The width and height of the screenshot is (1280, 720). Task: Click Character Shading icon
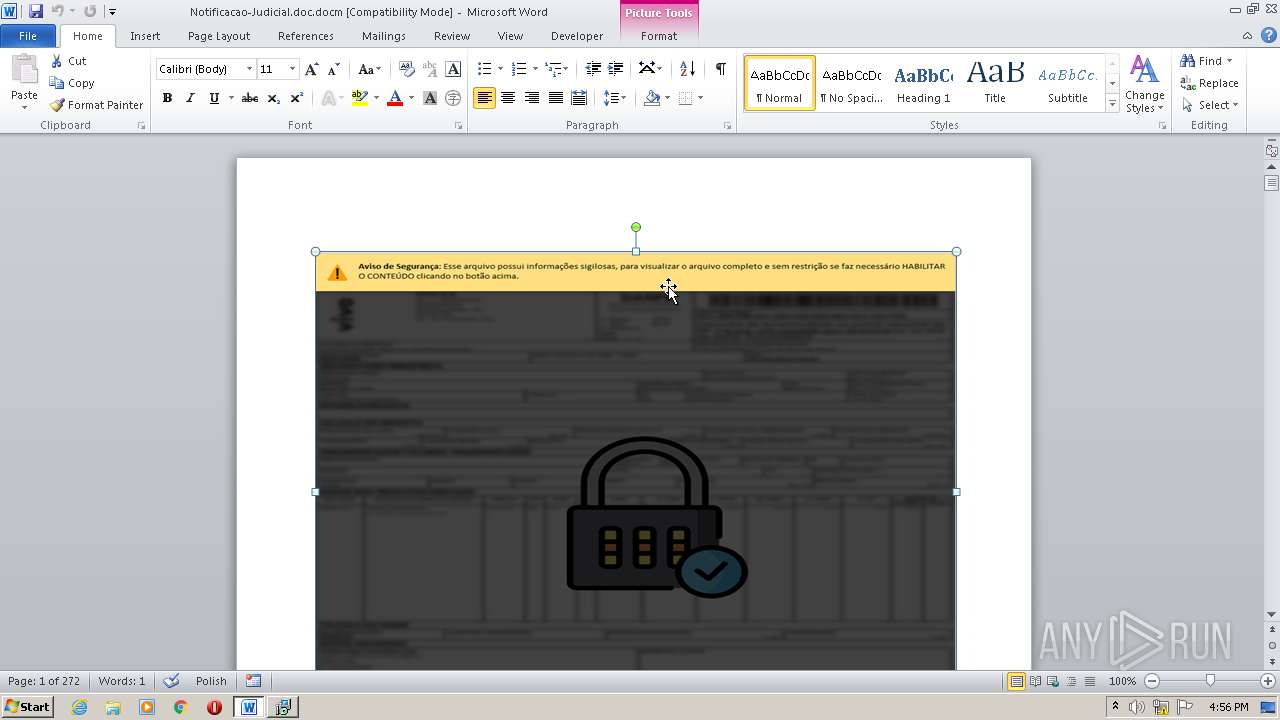[x=430, y=98]
